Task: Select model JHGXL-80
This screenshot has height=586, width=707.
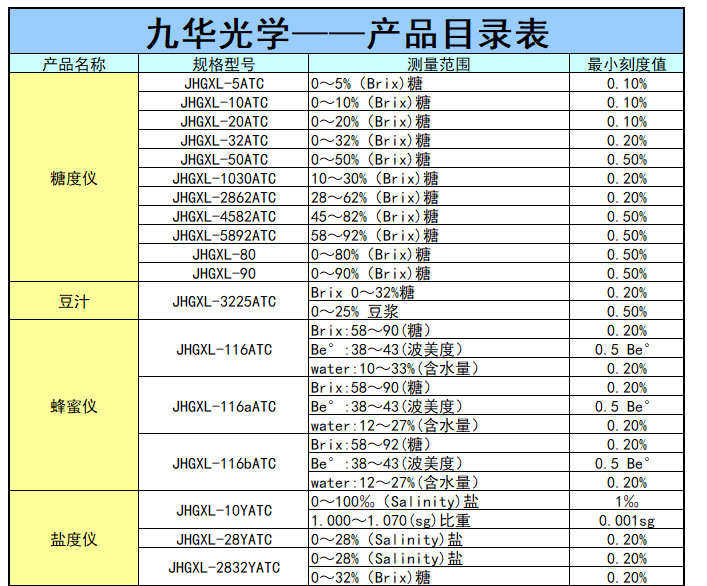Action: (x=224, y=255)
